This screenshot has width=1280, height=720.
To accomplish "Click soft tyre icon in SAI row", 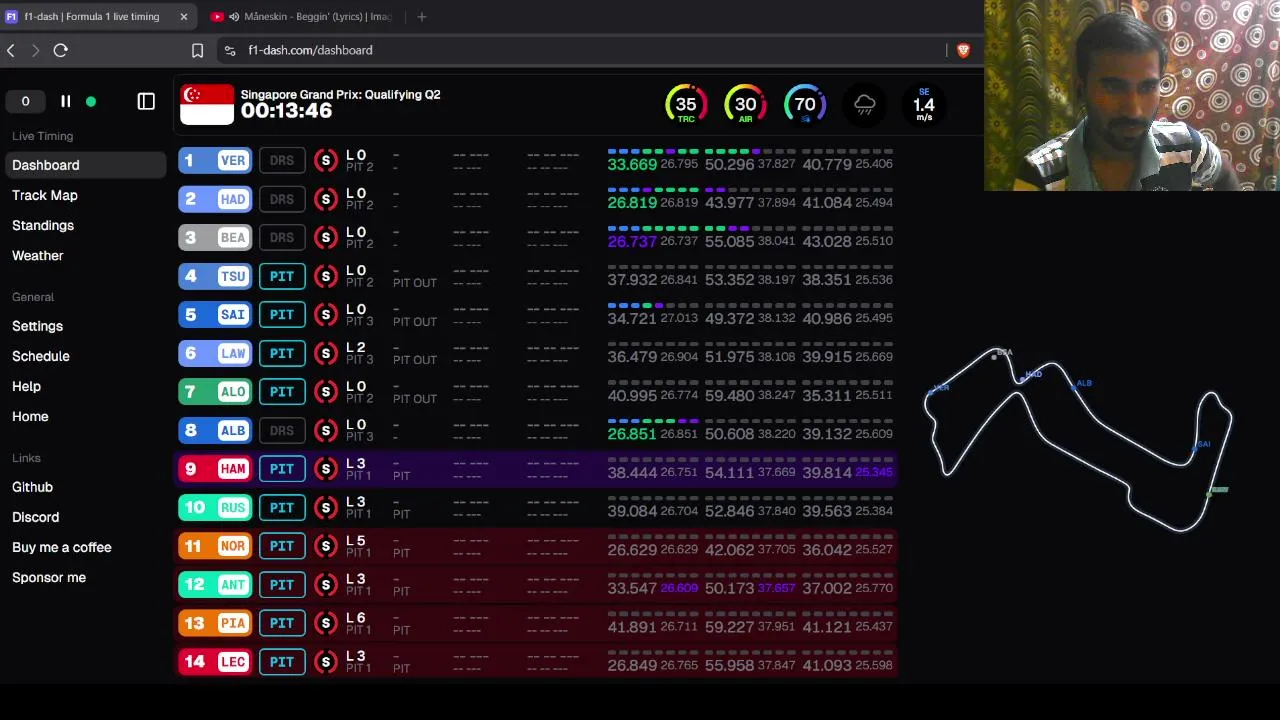I will 325,314.
